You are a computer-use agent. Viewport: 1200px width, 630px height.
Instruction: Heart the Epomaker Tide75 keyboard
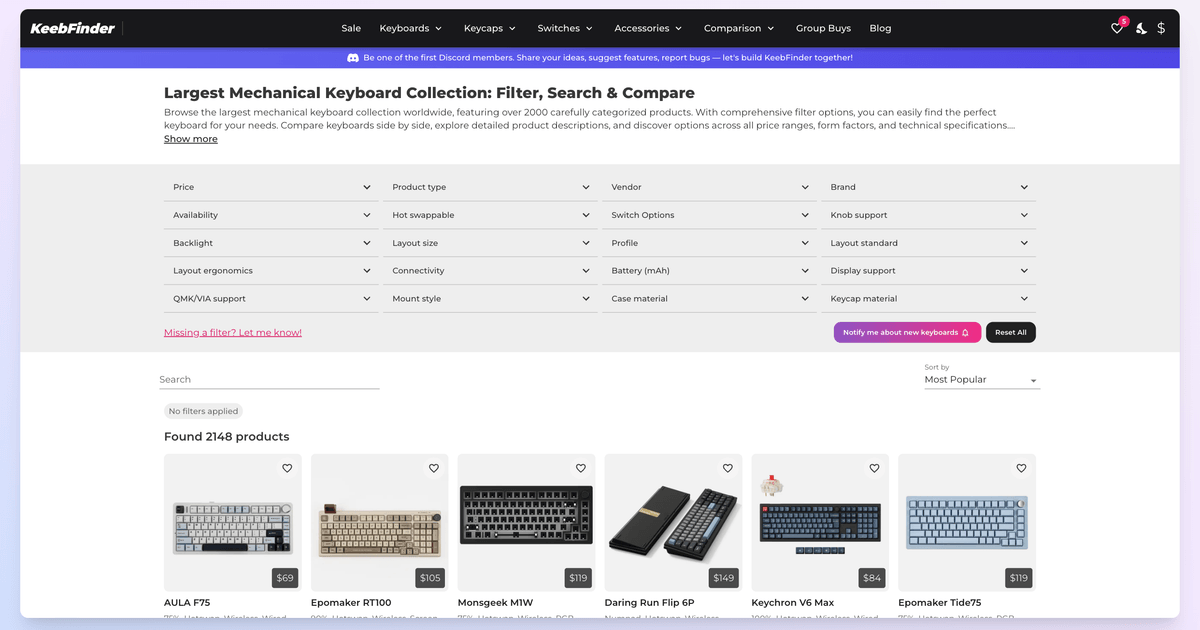coord(1021,468)
